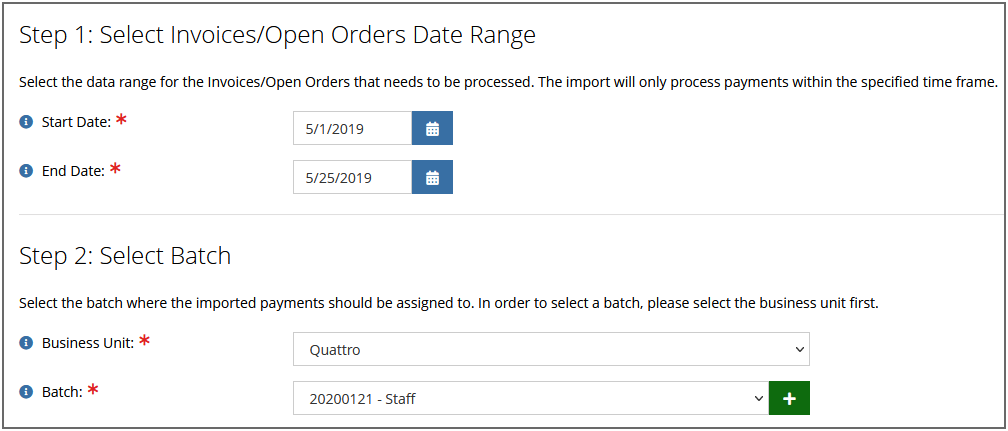
Task: Click the info icon beside Start Date
Action: (26, 122)
